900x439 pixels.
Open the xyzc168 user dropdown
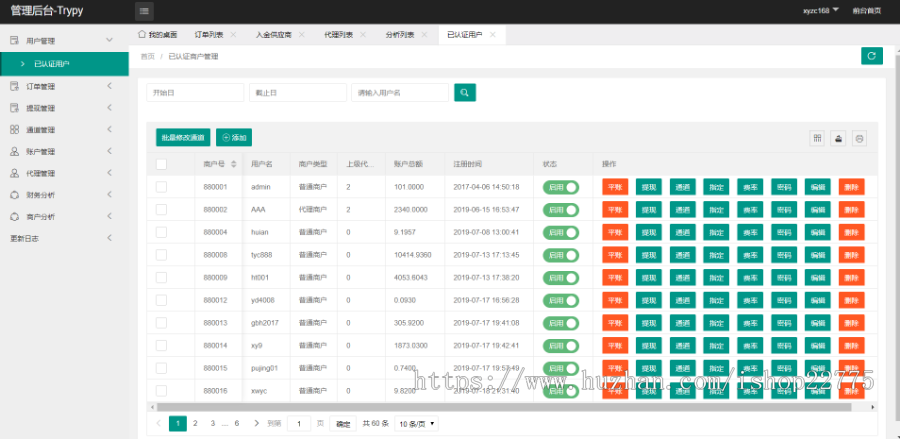pyautogui.click(x=821, y=10)
